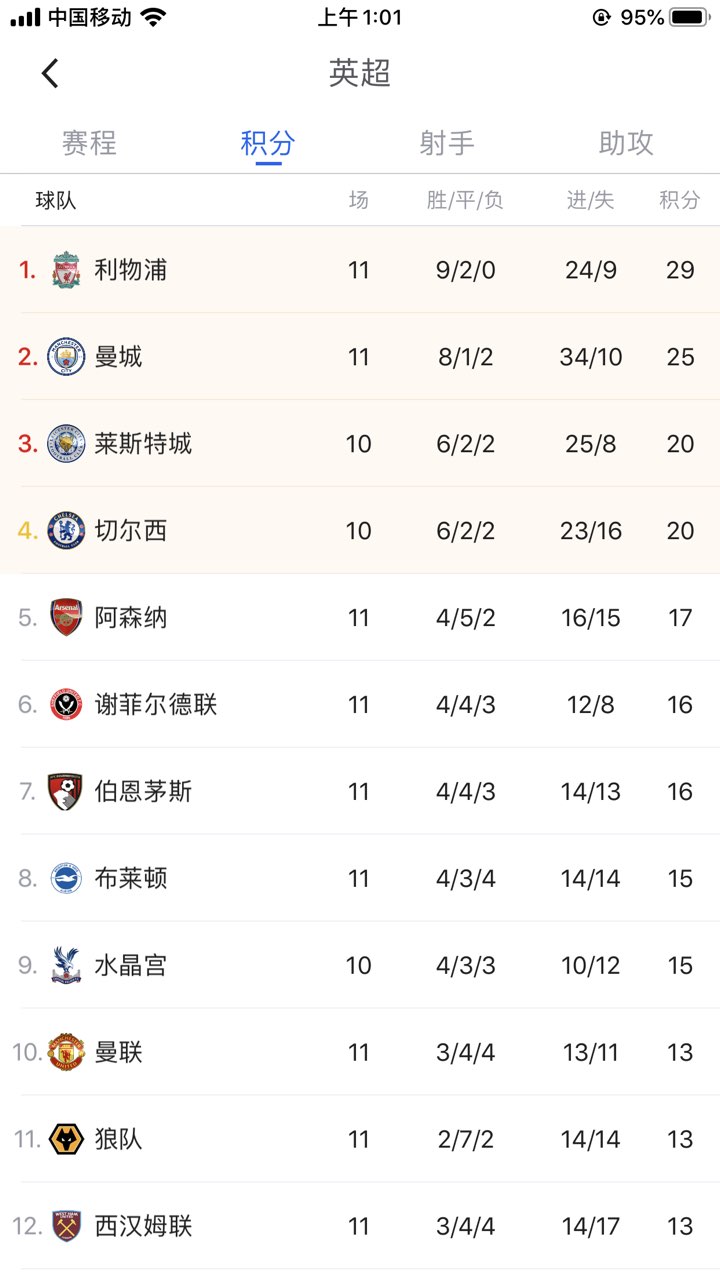The height and width of the screenshot is (1280, 720).
Task: Tap the Arsenal club crest
Action: pyautogui.click(x=66, y=618)
